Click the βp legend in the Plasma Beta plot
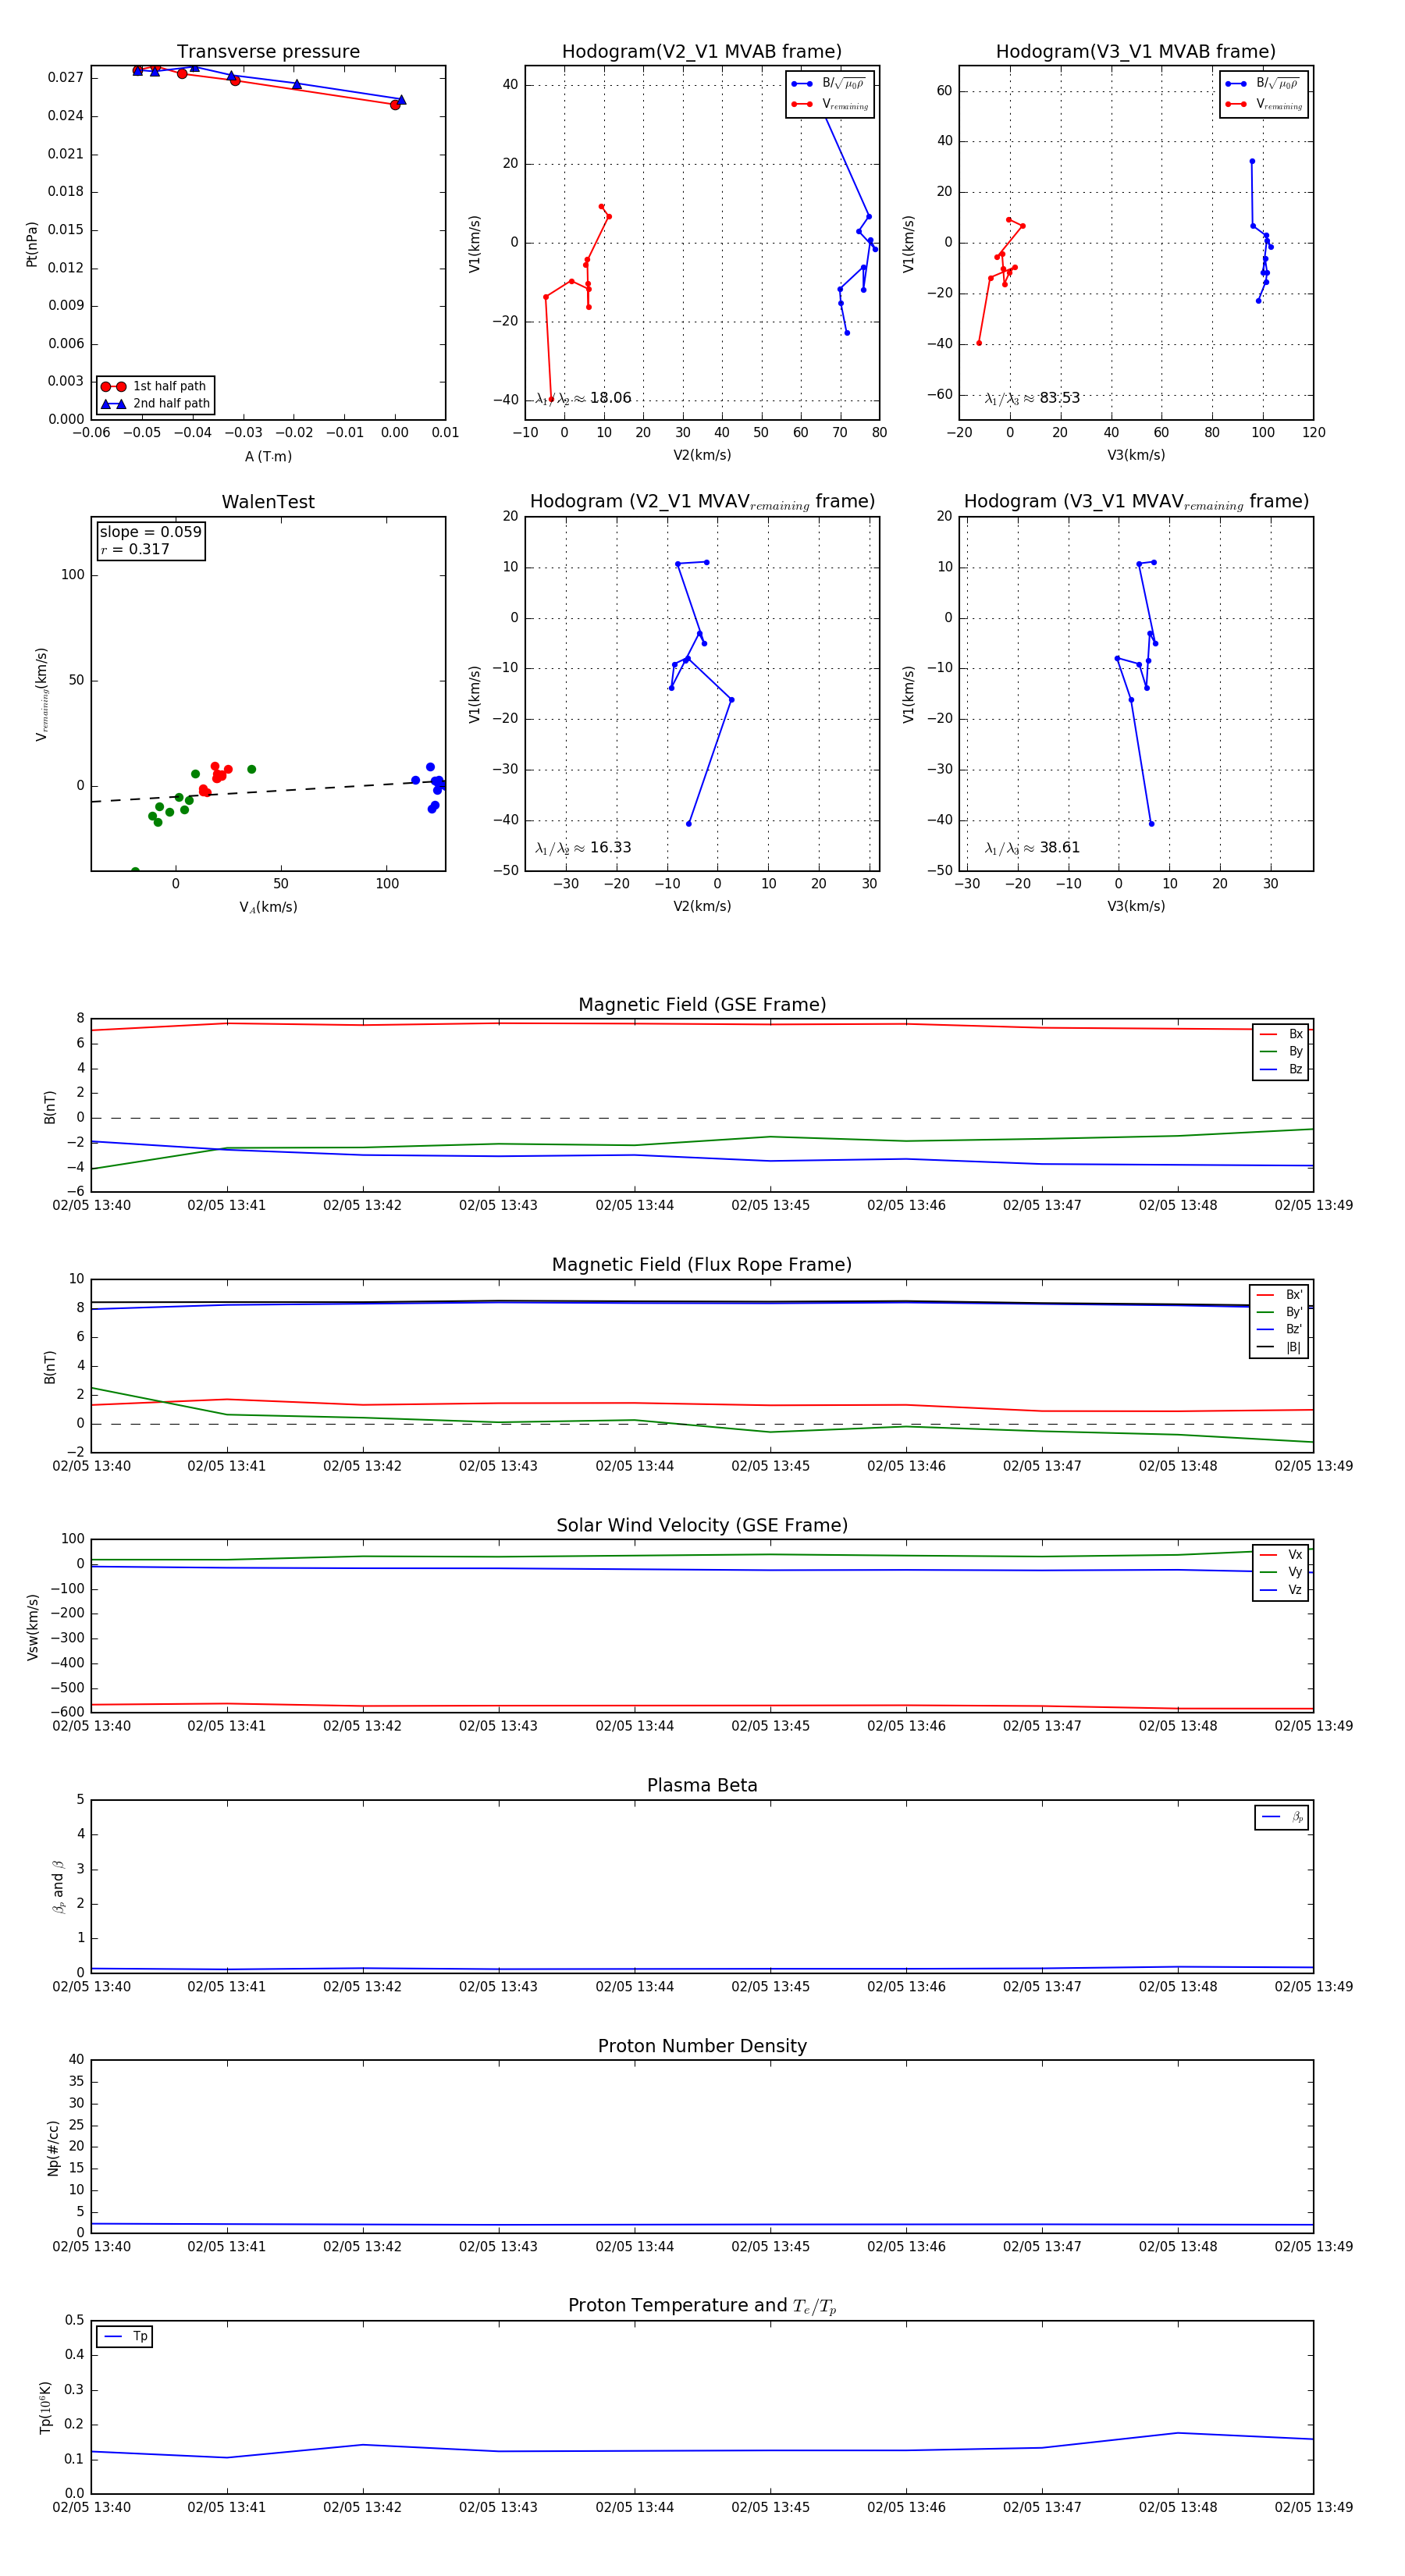This screenshot has width=1405, height=2576. point(1282,1817)
